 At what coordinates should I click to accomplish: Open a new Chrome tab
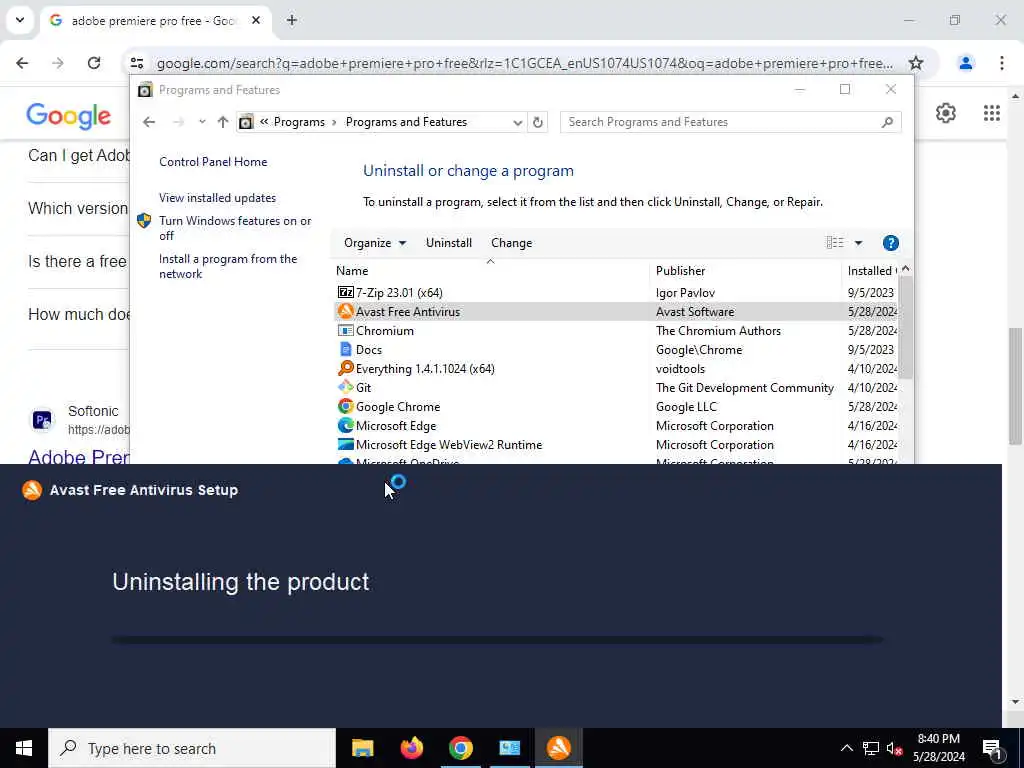pyautogui.click(x=292, y=20)
